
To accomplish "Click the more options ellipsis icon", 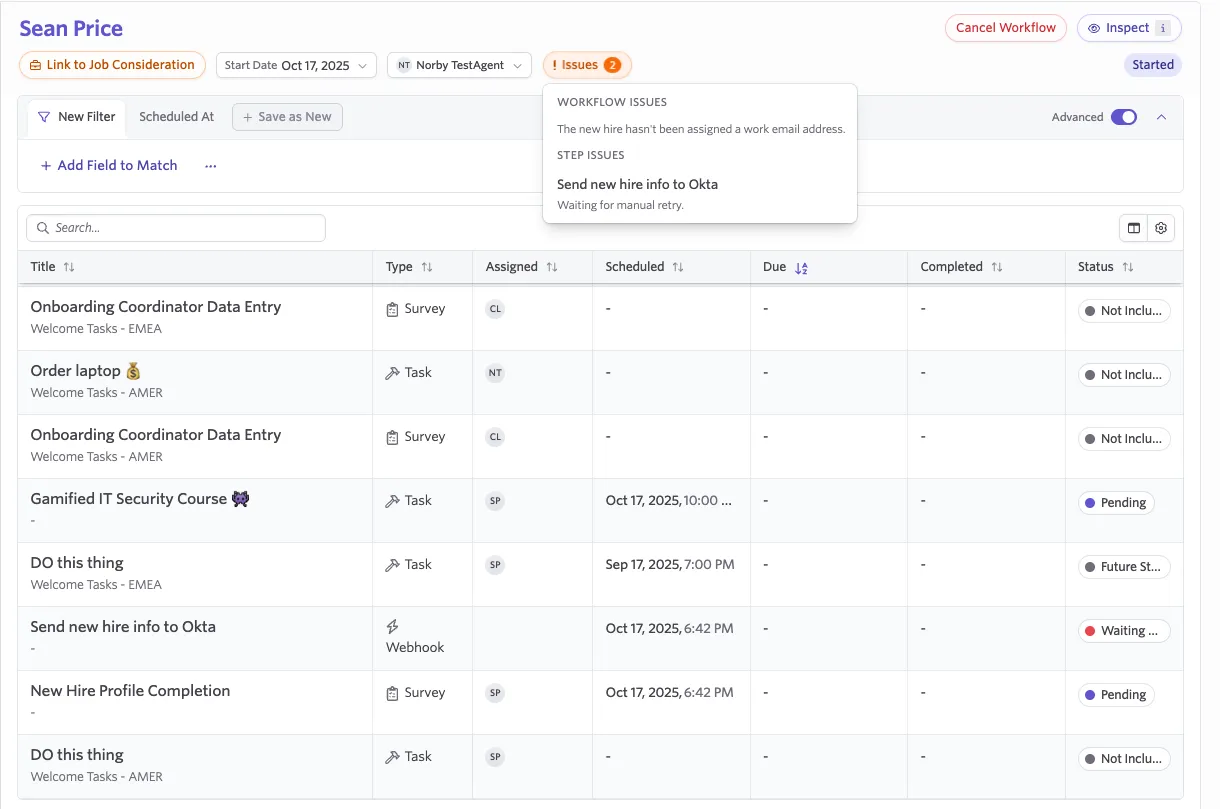I will pyautogui.click(x=210, y=166).
